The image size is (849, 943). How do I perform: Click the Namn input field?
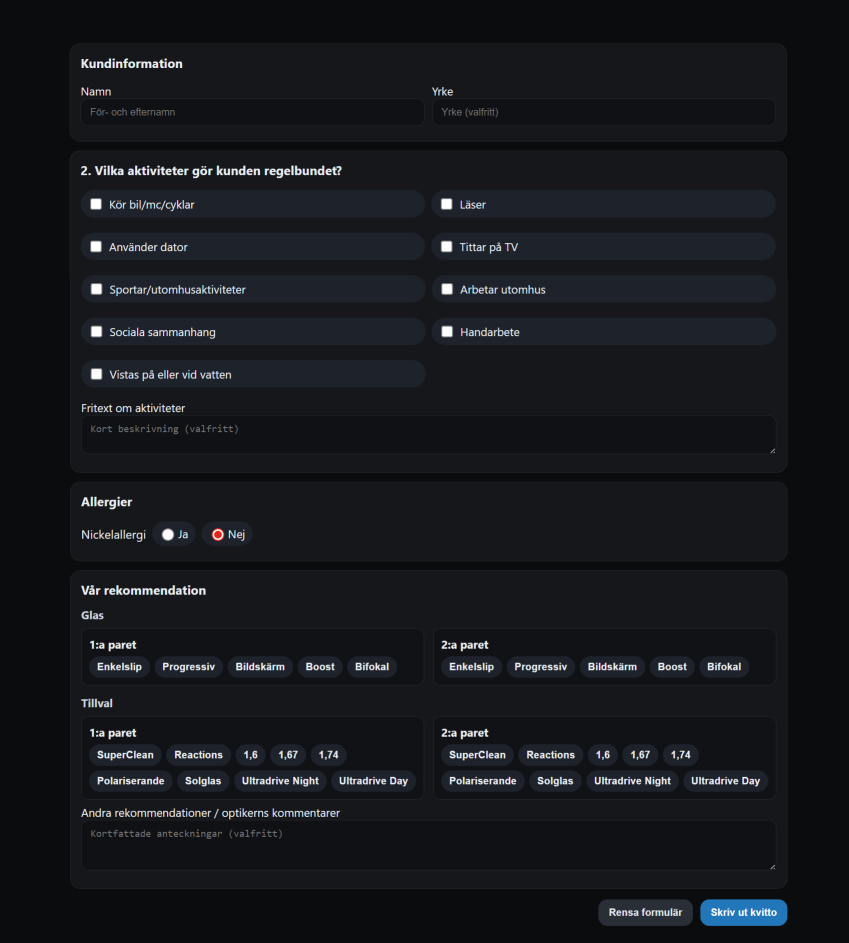point(252,112)
